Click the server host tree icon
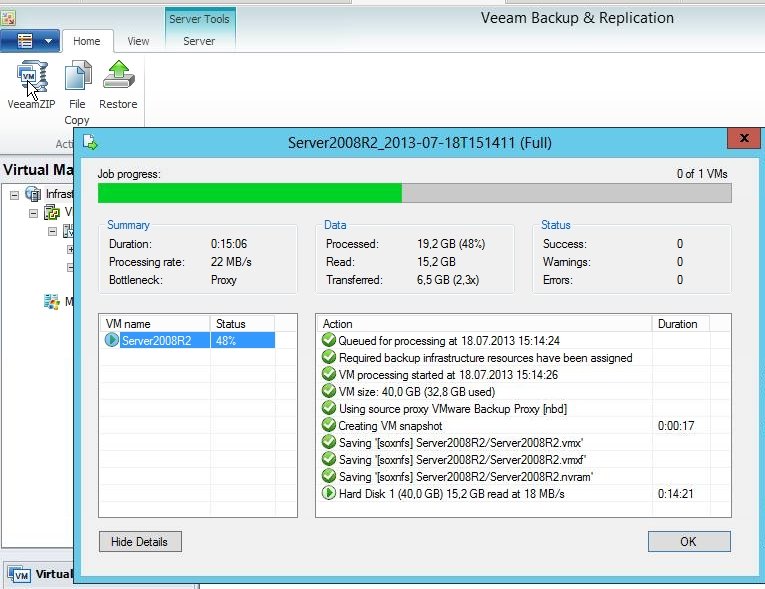 (68, 231)
